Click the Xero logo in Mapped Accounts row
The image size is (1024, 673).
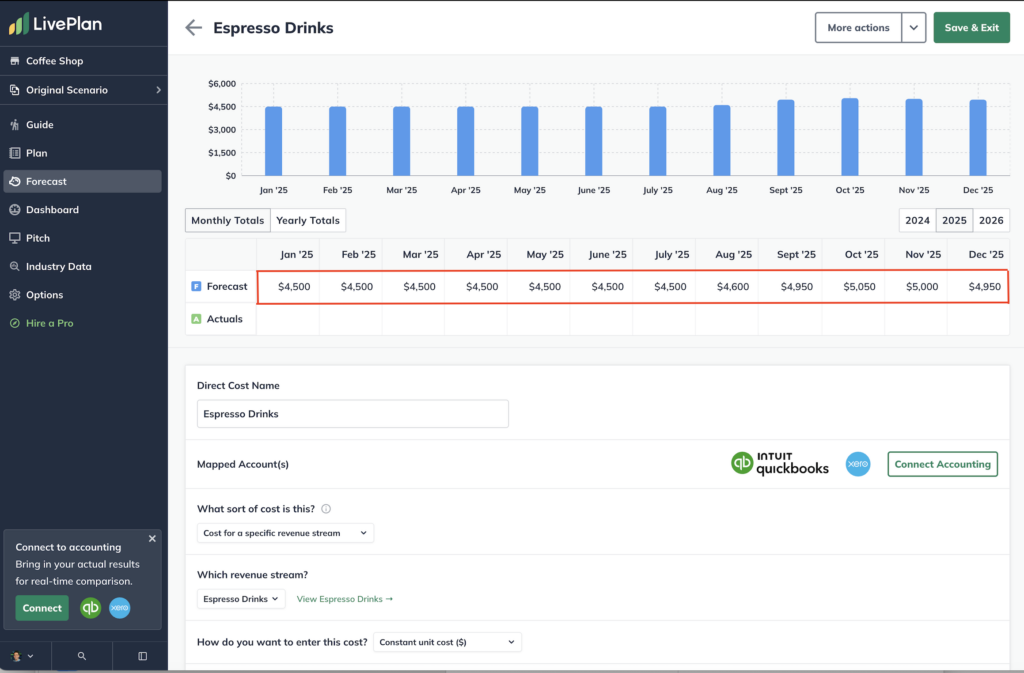pos(858,464)
